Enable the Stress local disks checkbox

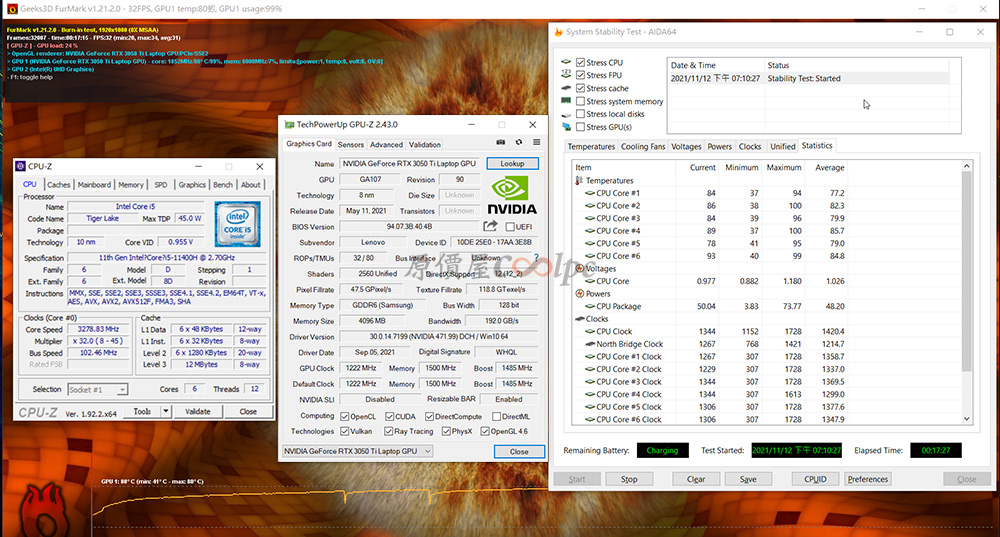pyautogui.click(x=580, y=114)
